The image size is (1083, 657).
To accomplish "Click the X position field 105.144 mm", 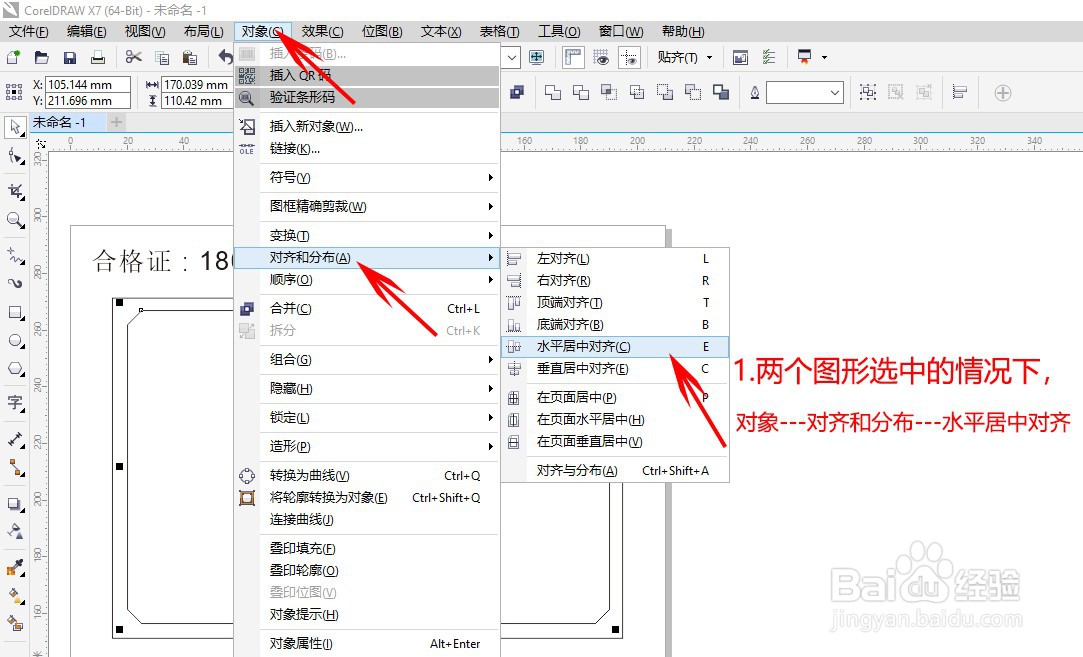I will [88, 84].
